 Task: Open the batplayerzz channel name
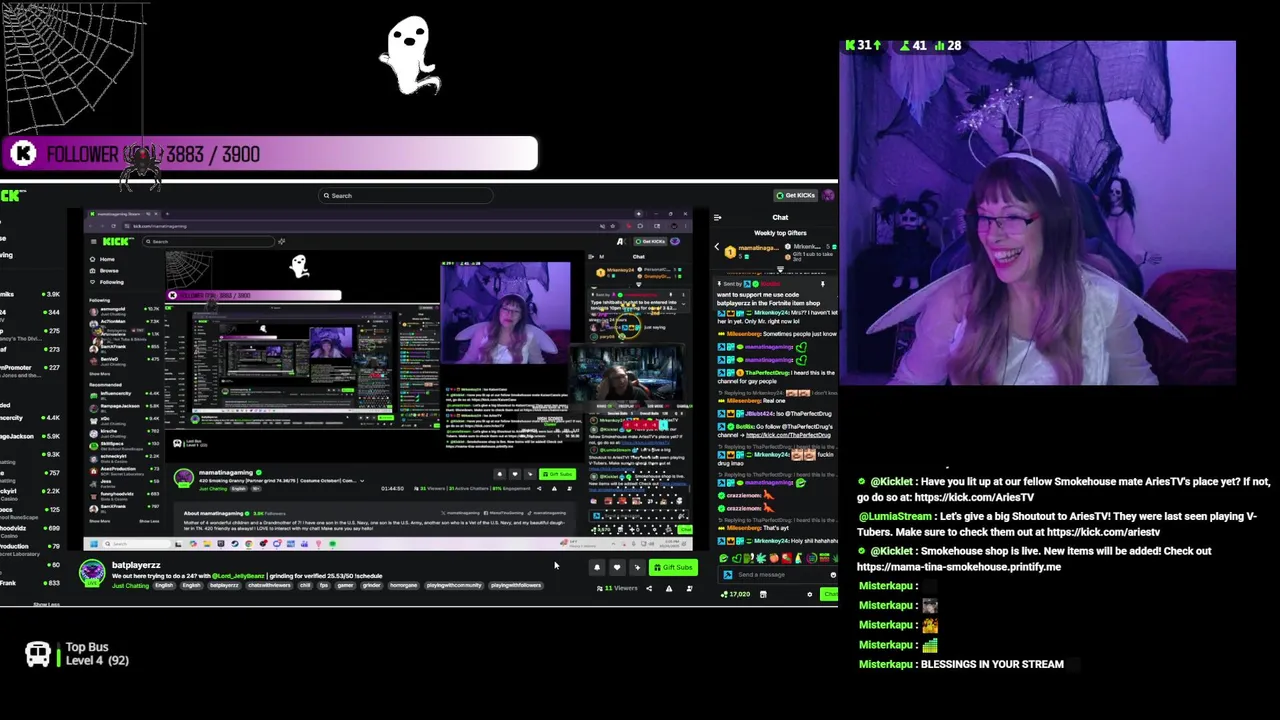click(136, 565)
